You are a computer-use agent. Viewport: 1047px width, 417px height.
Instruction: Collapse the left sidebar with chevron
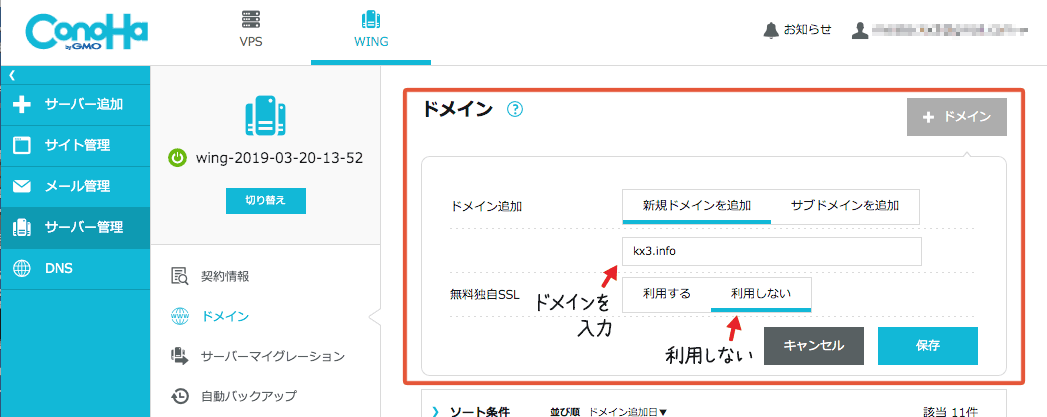[11, 76]
